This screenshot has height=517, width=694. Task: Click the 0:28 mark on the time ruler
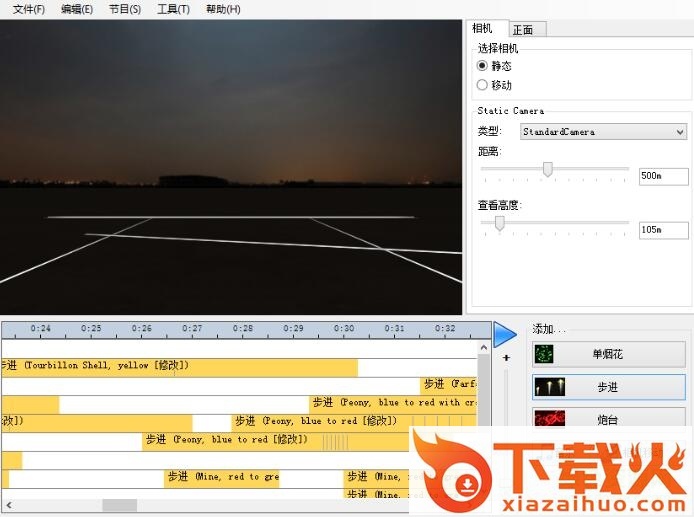243,329
